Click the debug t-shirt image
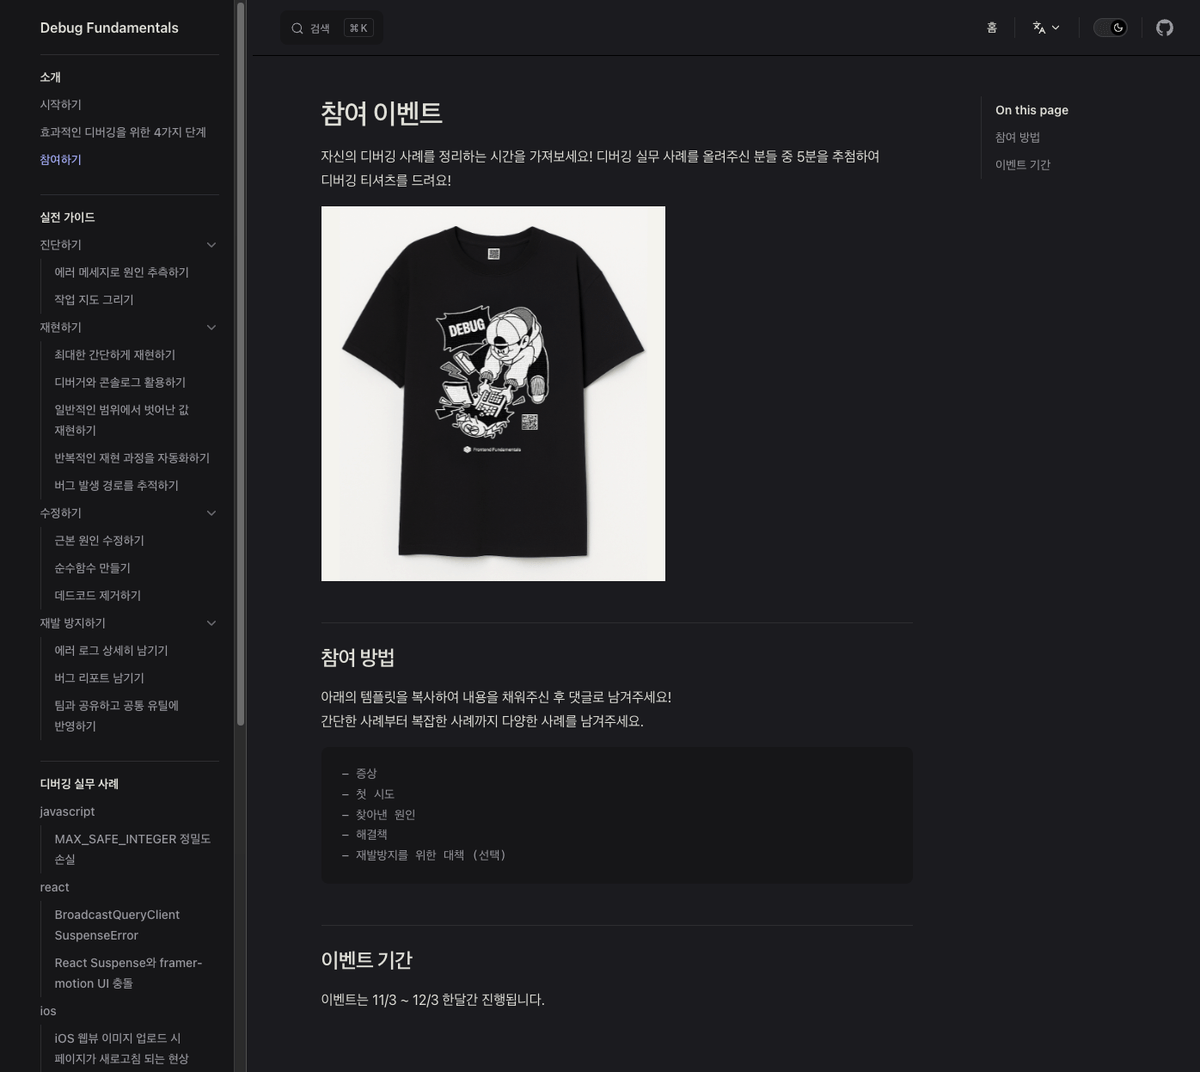1200x1072 pixels. 493,393
